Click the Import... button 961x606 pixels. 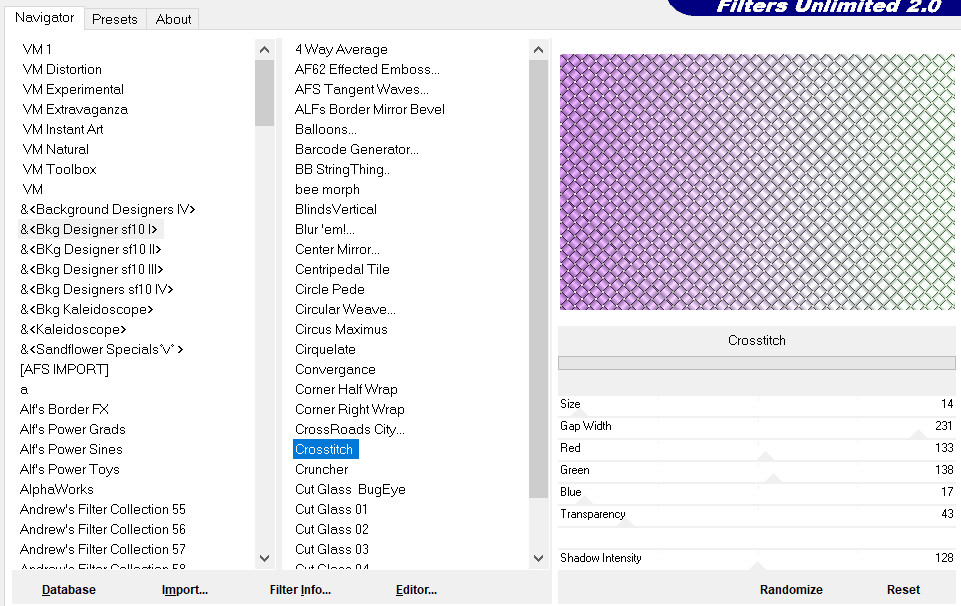[x=185, y=590]
